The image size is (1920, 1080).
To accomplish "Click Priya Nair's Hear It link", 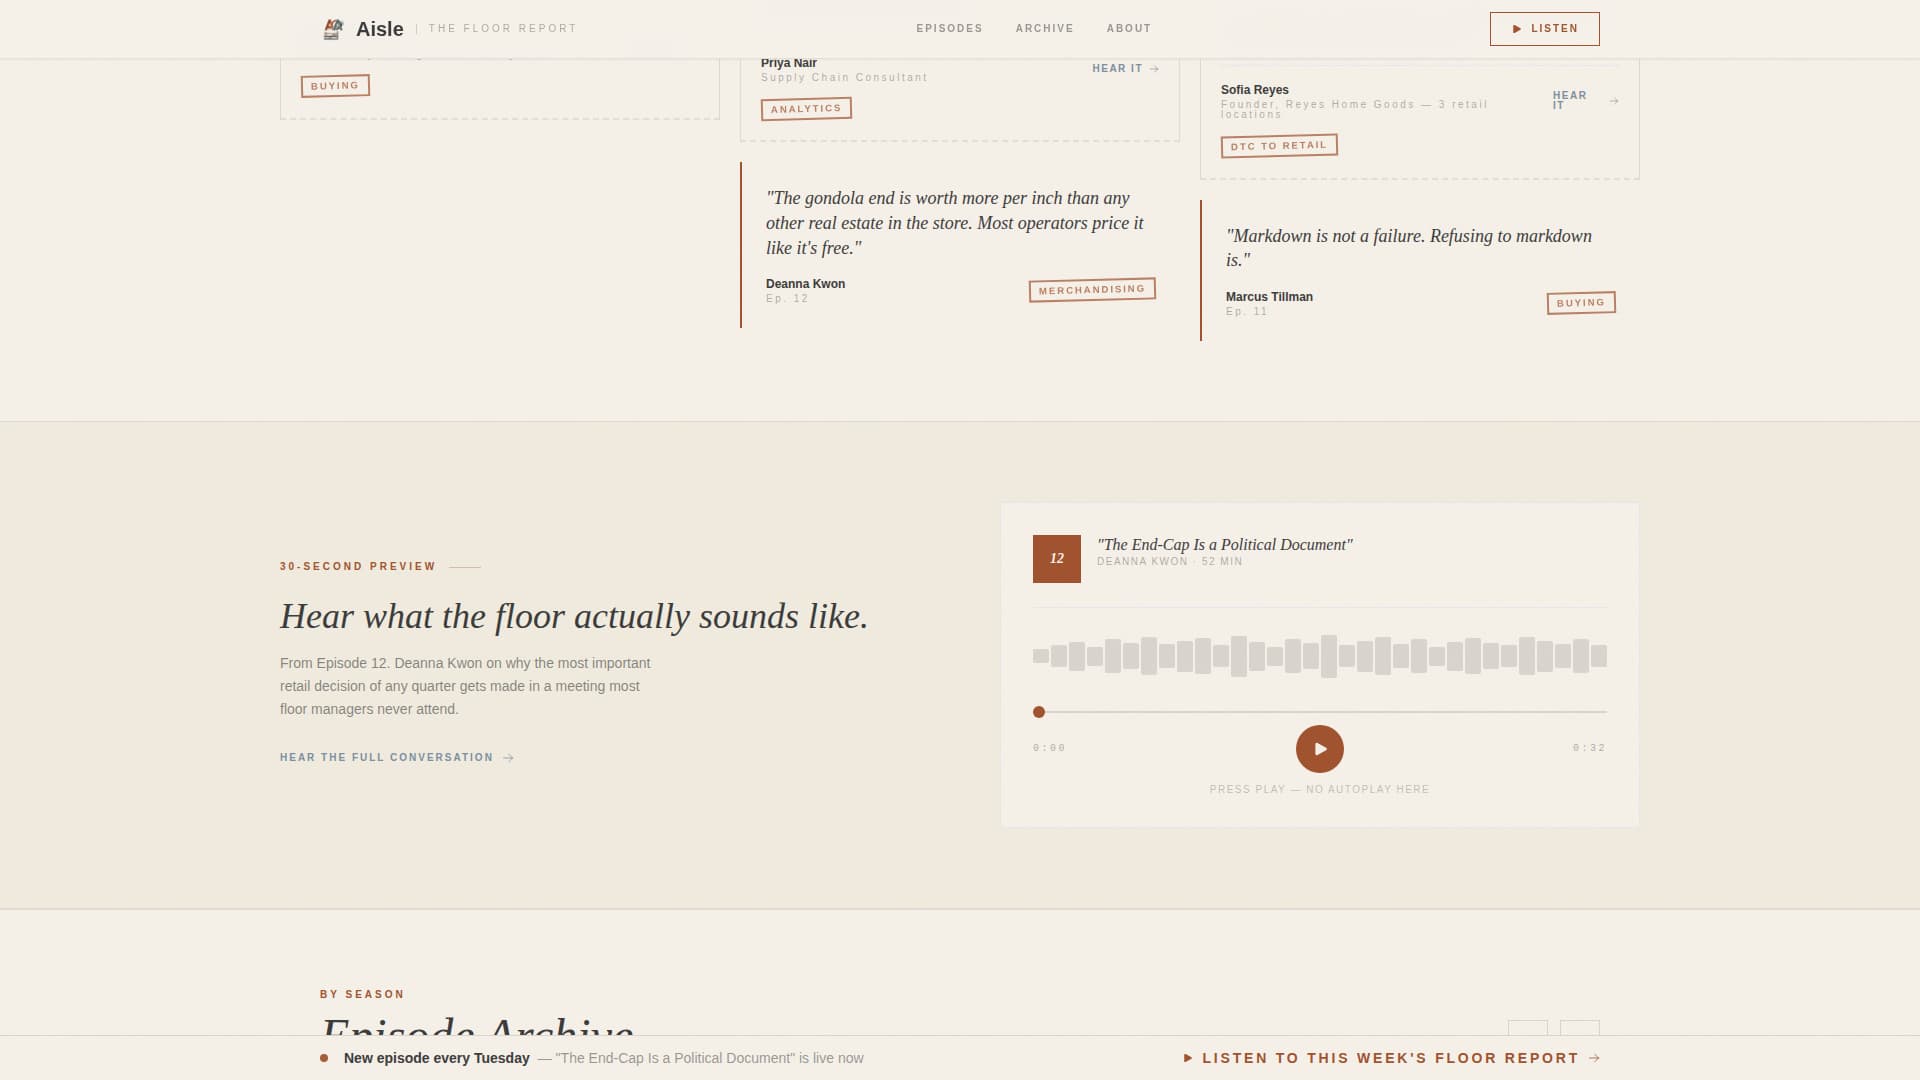I will point(1125,69).
